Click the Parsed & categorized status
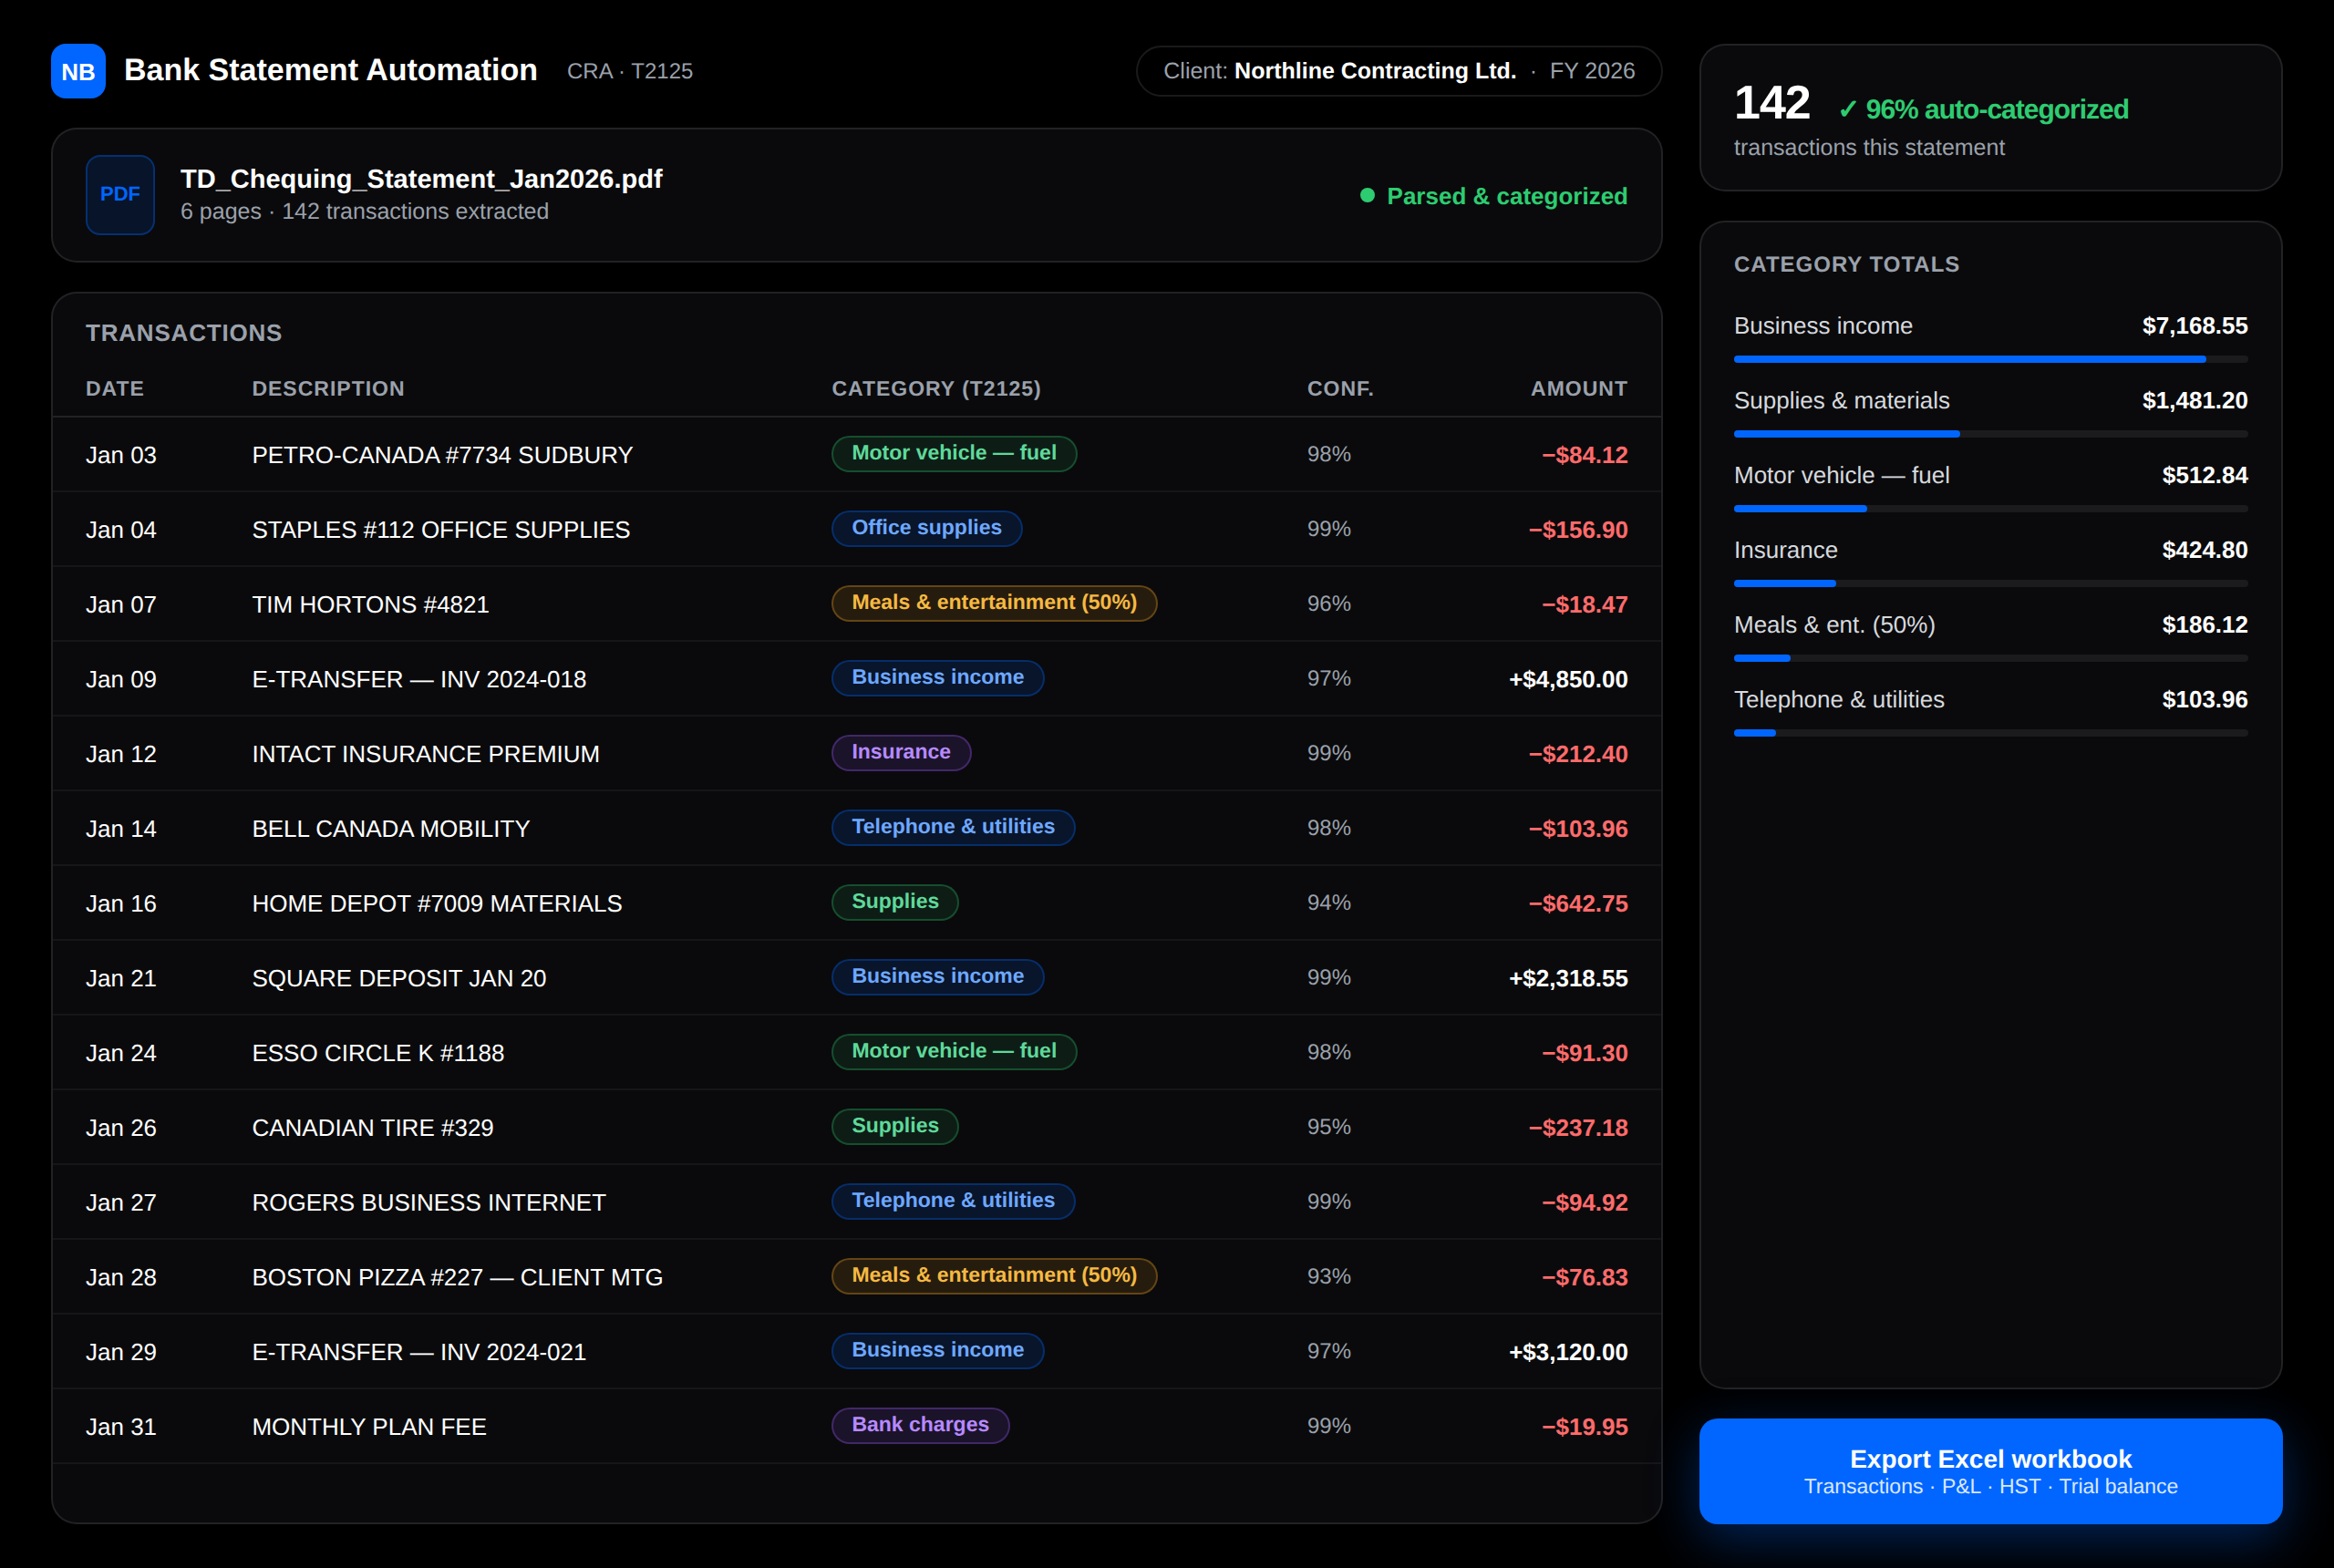Screen dimensions: 2334x1568 click(x=1494, y=196)
